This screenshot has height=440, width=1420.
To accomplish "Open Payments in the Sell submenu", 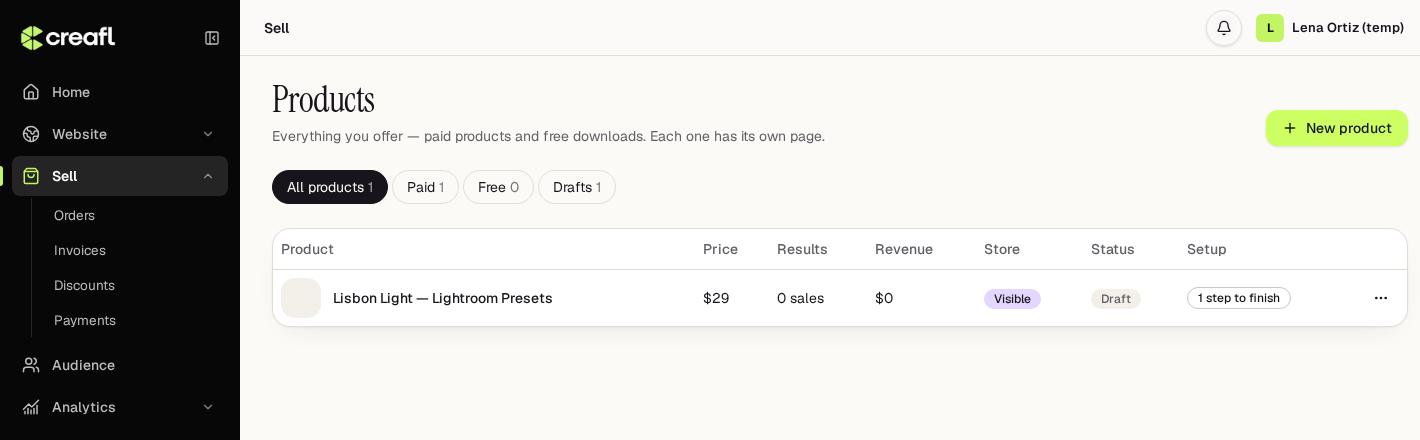I will click(x=85, y=320).
